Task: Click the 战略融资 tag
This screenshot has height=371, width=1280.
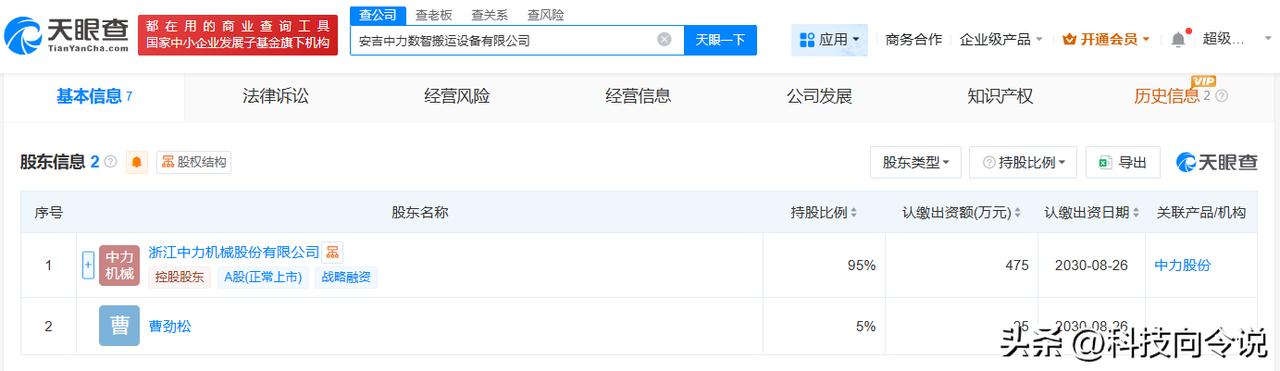Action: point(345,278)
